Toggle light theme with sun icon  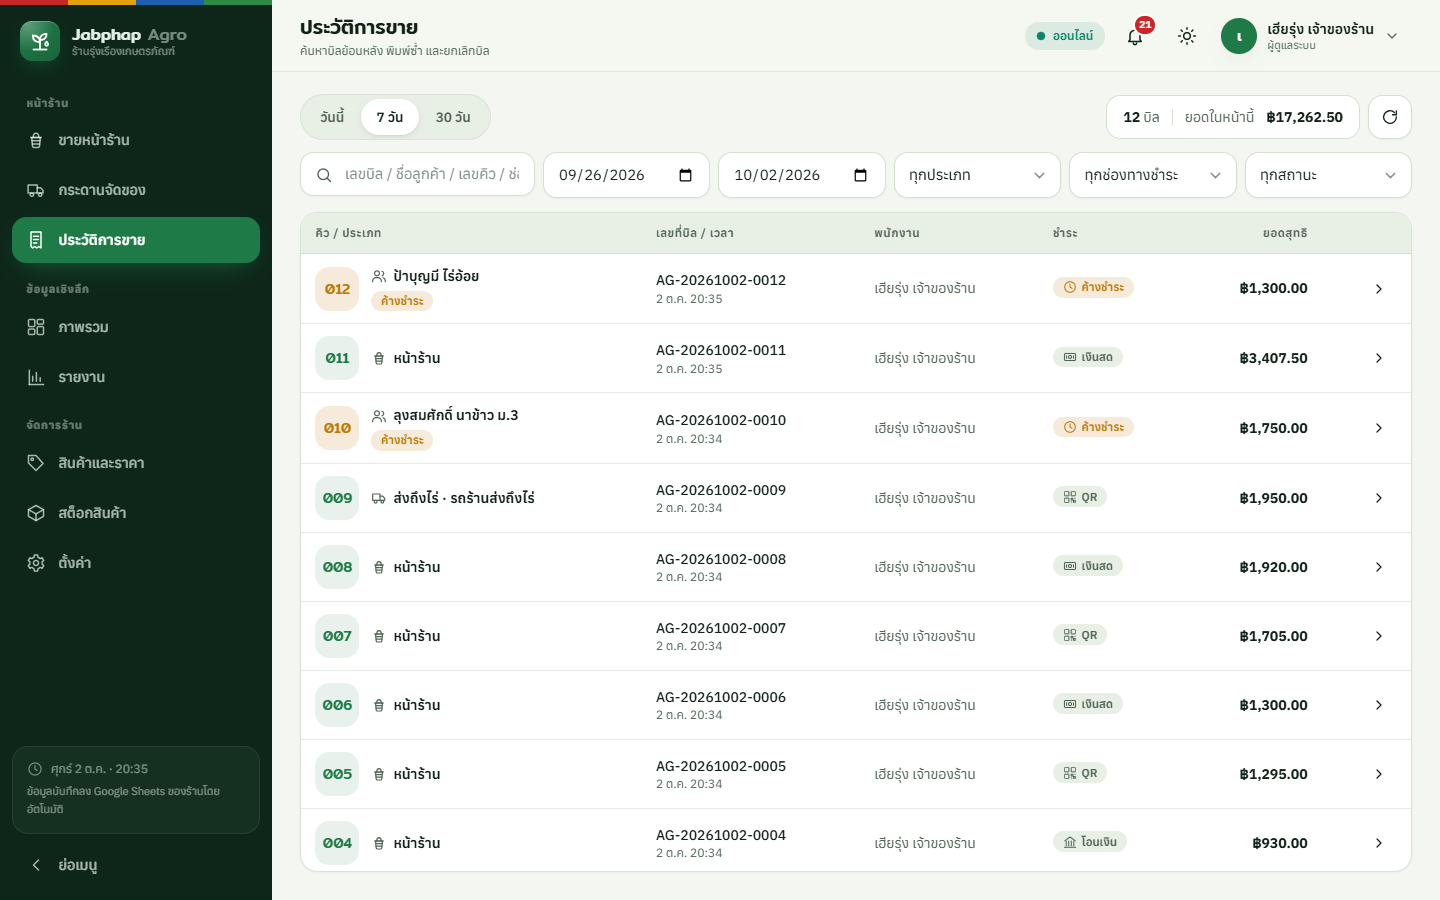(x=1187, y=36)
